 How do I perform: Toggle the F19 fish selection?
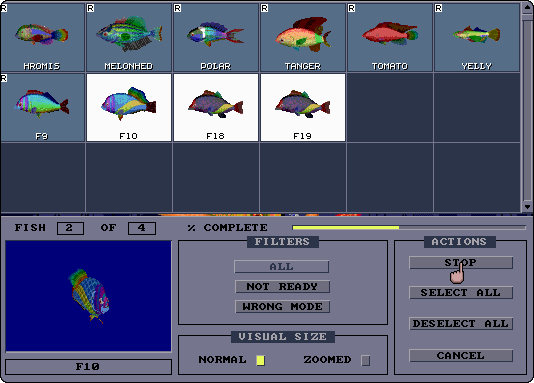pyautogui.click(x=303, y=107)
